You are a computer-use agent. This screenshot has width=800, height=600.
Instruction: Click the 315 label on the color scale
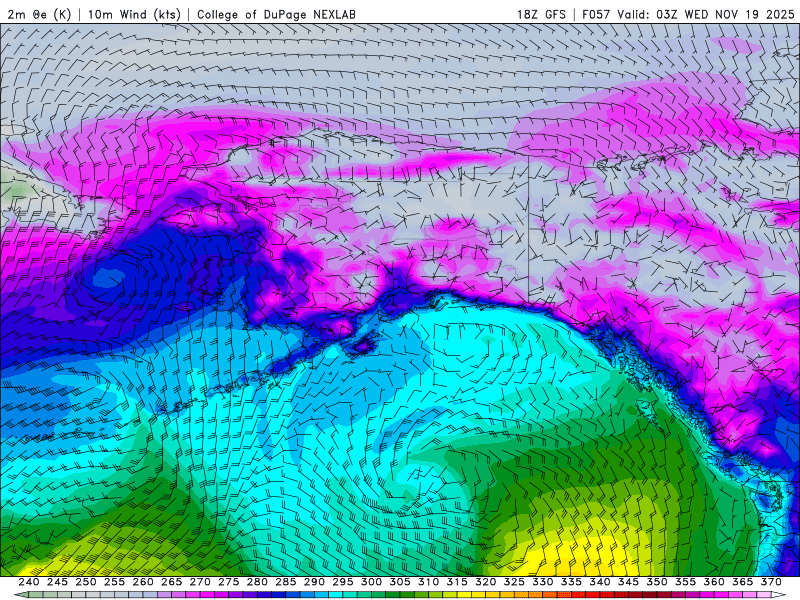[457, 582]
